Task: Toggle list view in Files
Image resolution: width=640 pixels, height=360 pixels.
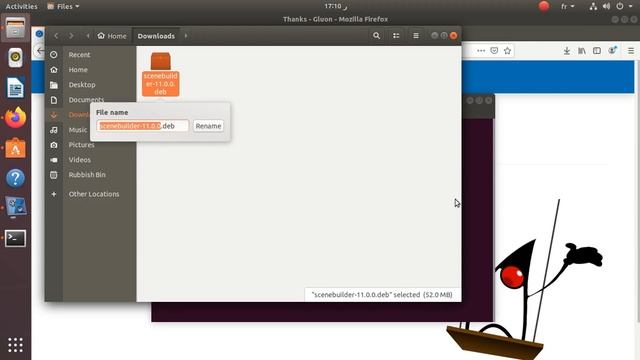Action: pyautogui.click(x=396, y=36)
